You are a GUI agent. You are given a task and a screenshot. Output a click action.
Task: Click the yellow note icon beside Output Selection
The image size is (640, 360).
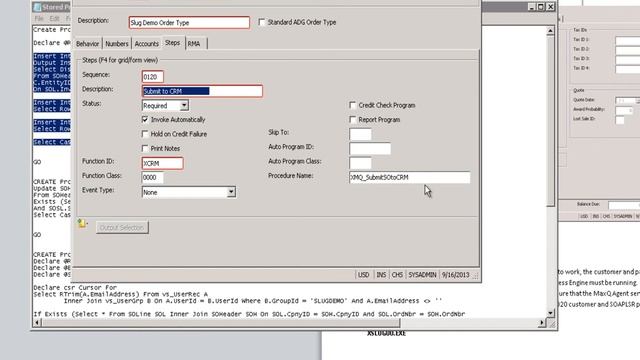coord(82,223)
